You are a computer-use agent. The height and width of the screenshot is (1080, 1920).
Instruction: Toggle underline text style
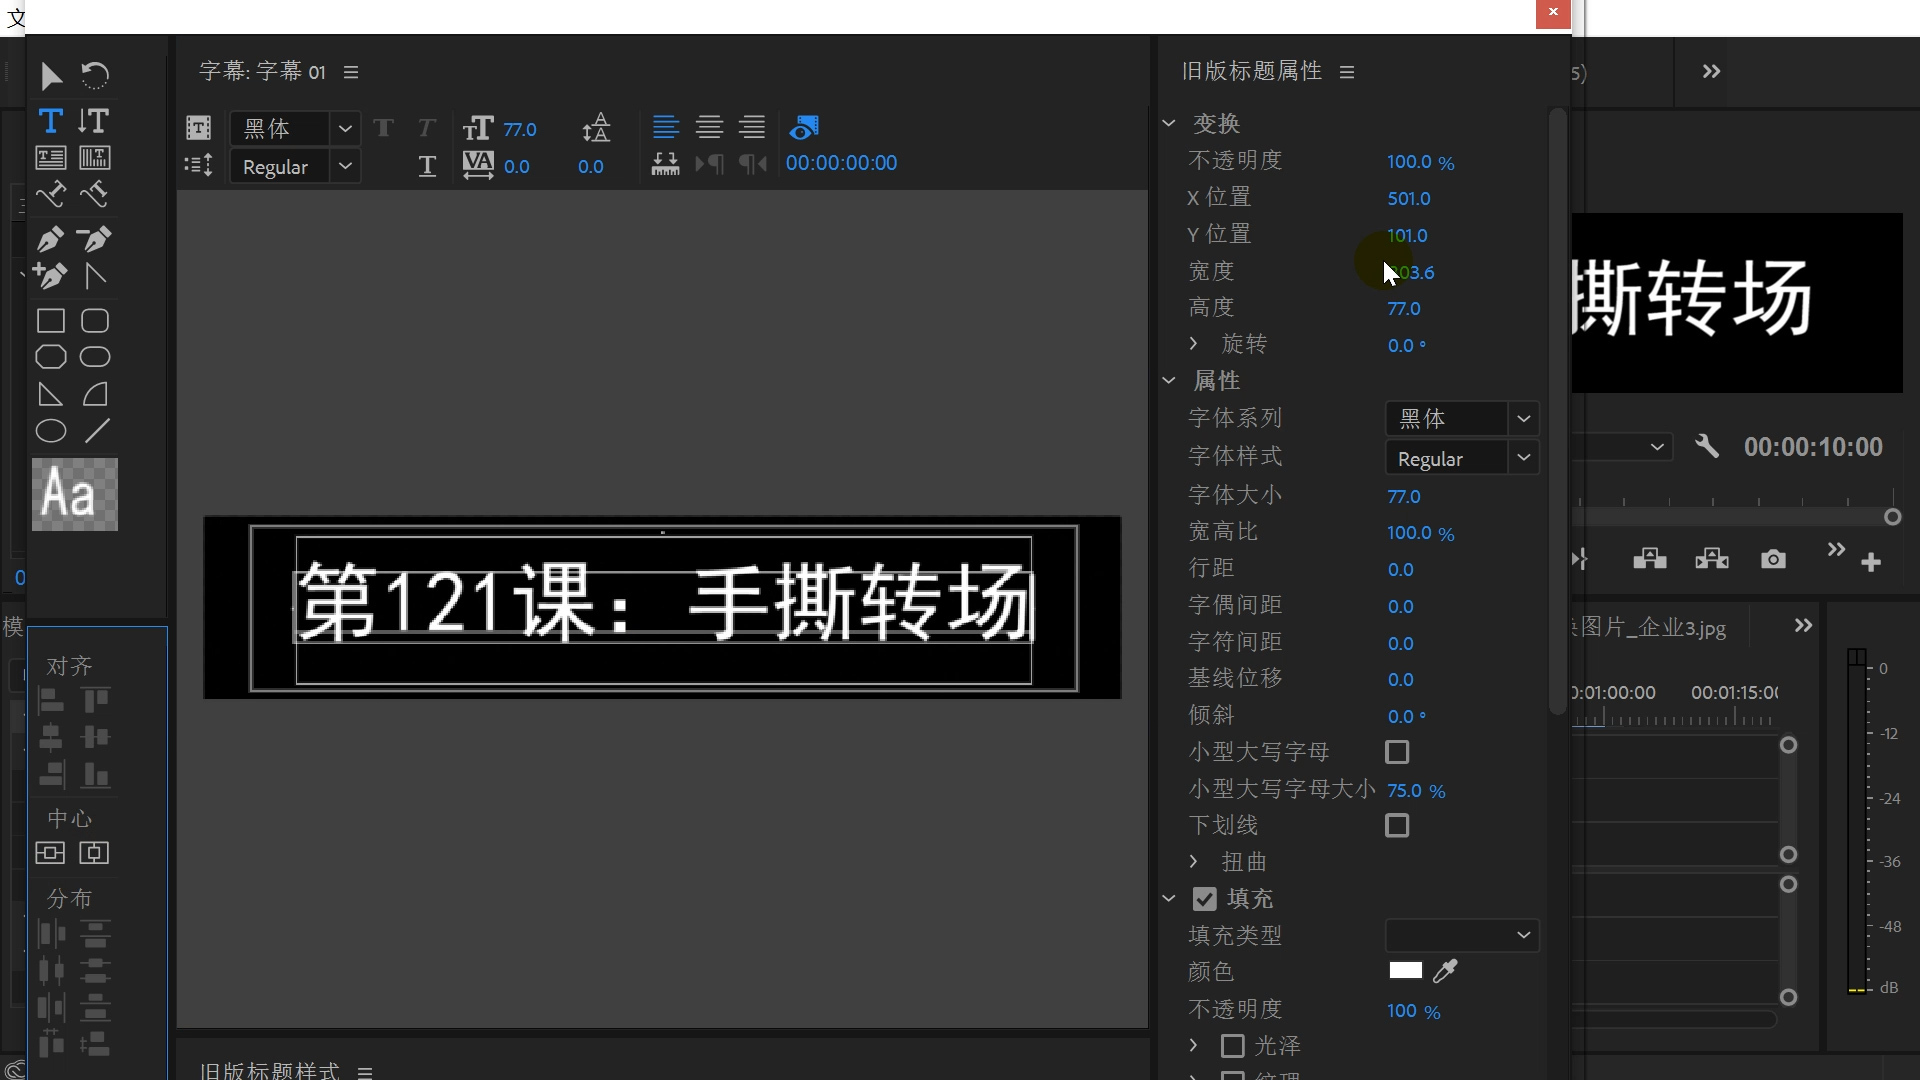click(x=427, y=166)
